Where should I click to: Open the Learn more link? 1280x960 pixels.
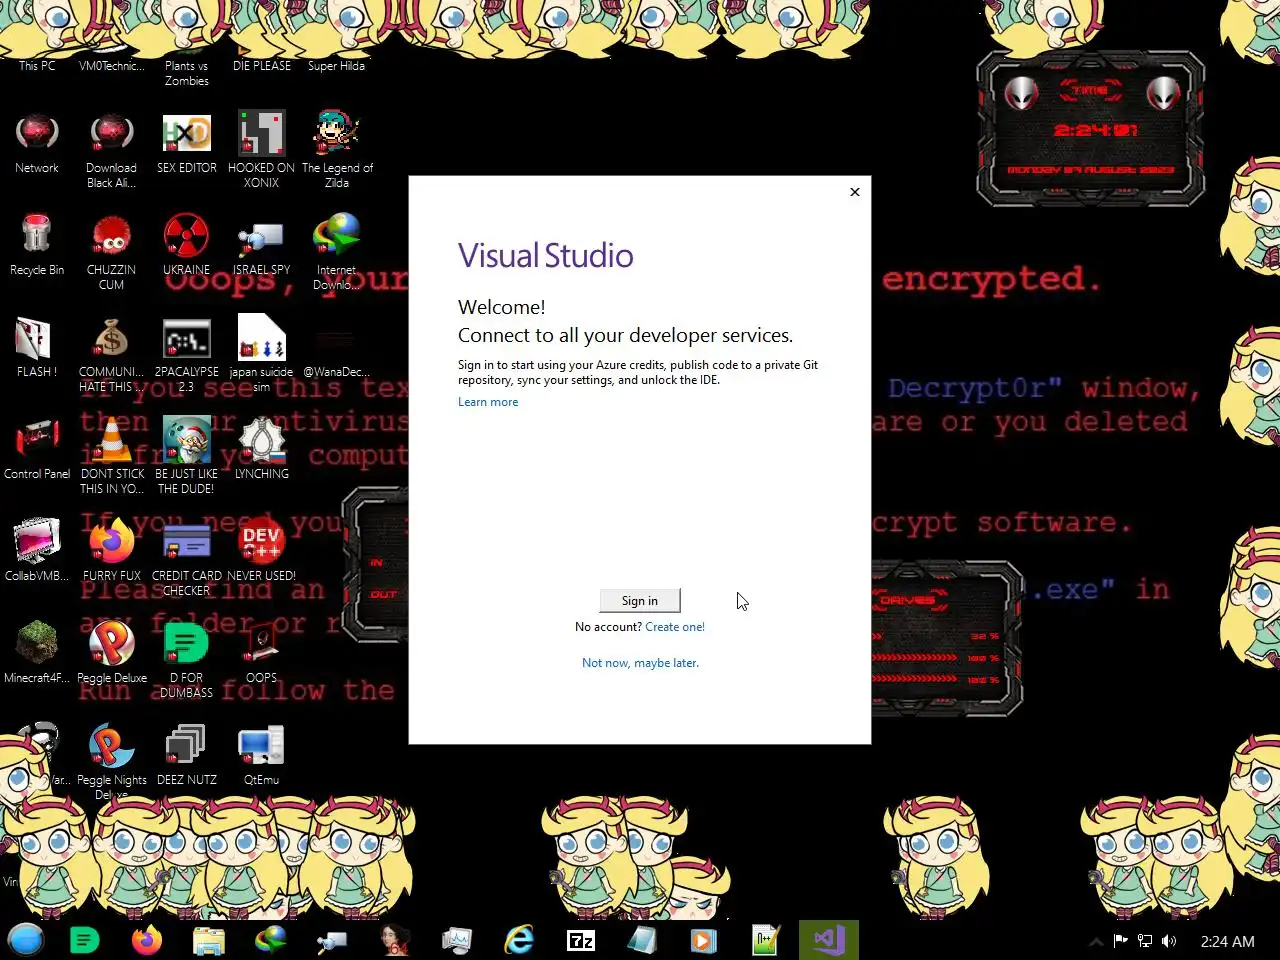(488, 402)
